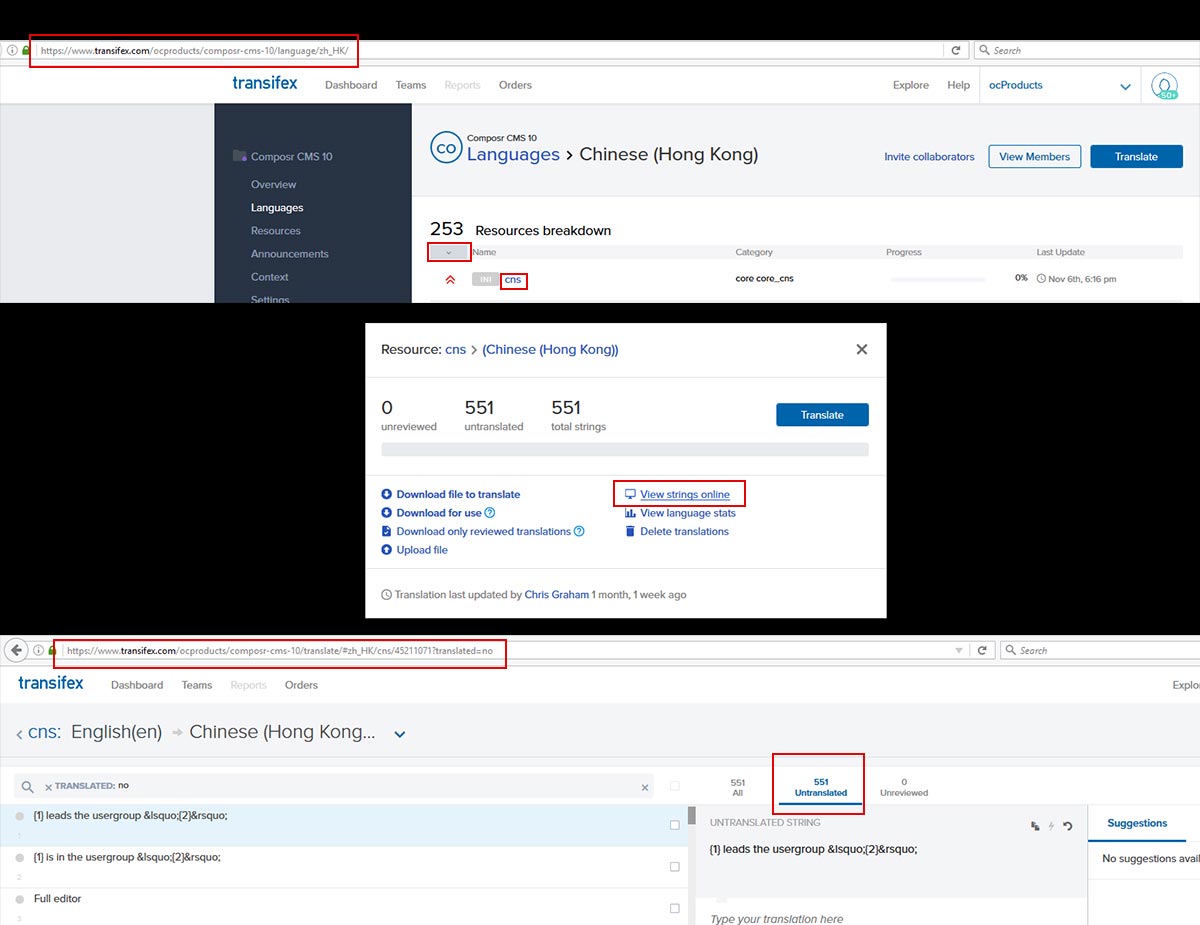This screenshot has height=925, width=1200.
Task: Click the transifex logo above the cns English(en) heading
Action: (51, 683)
